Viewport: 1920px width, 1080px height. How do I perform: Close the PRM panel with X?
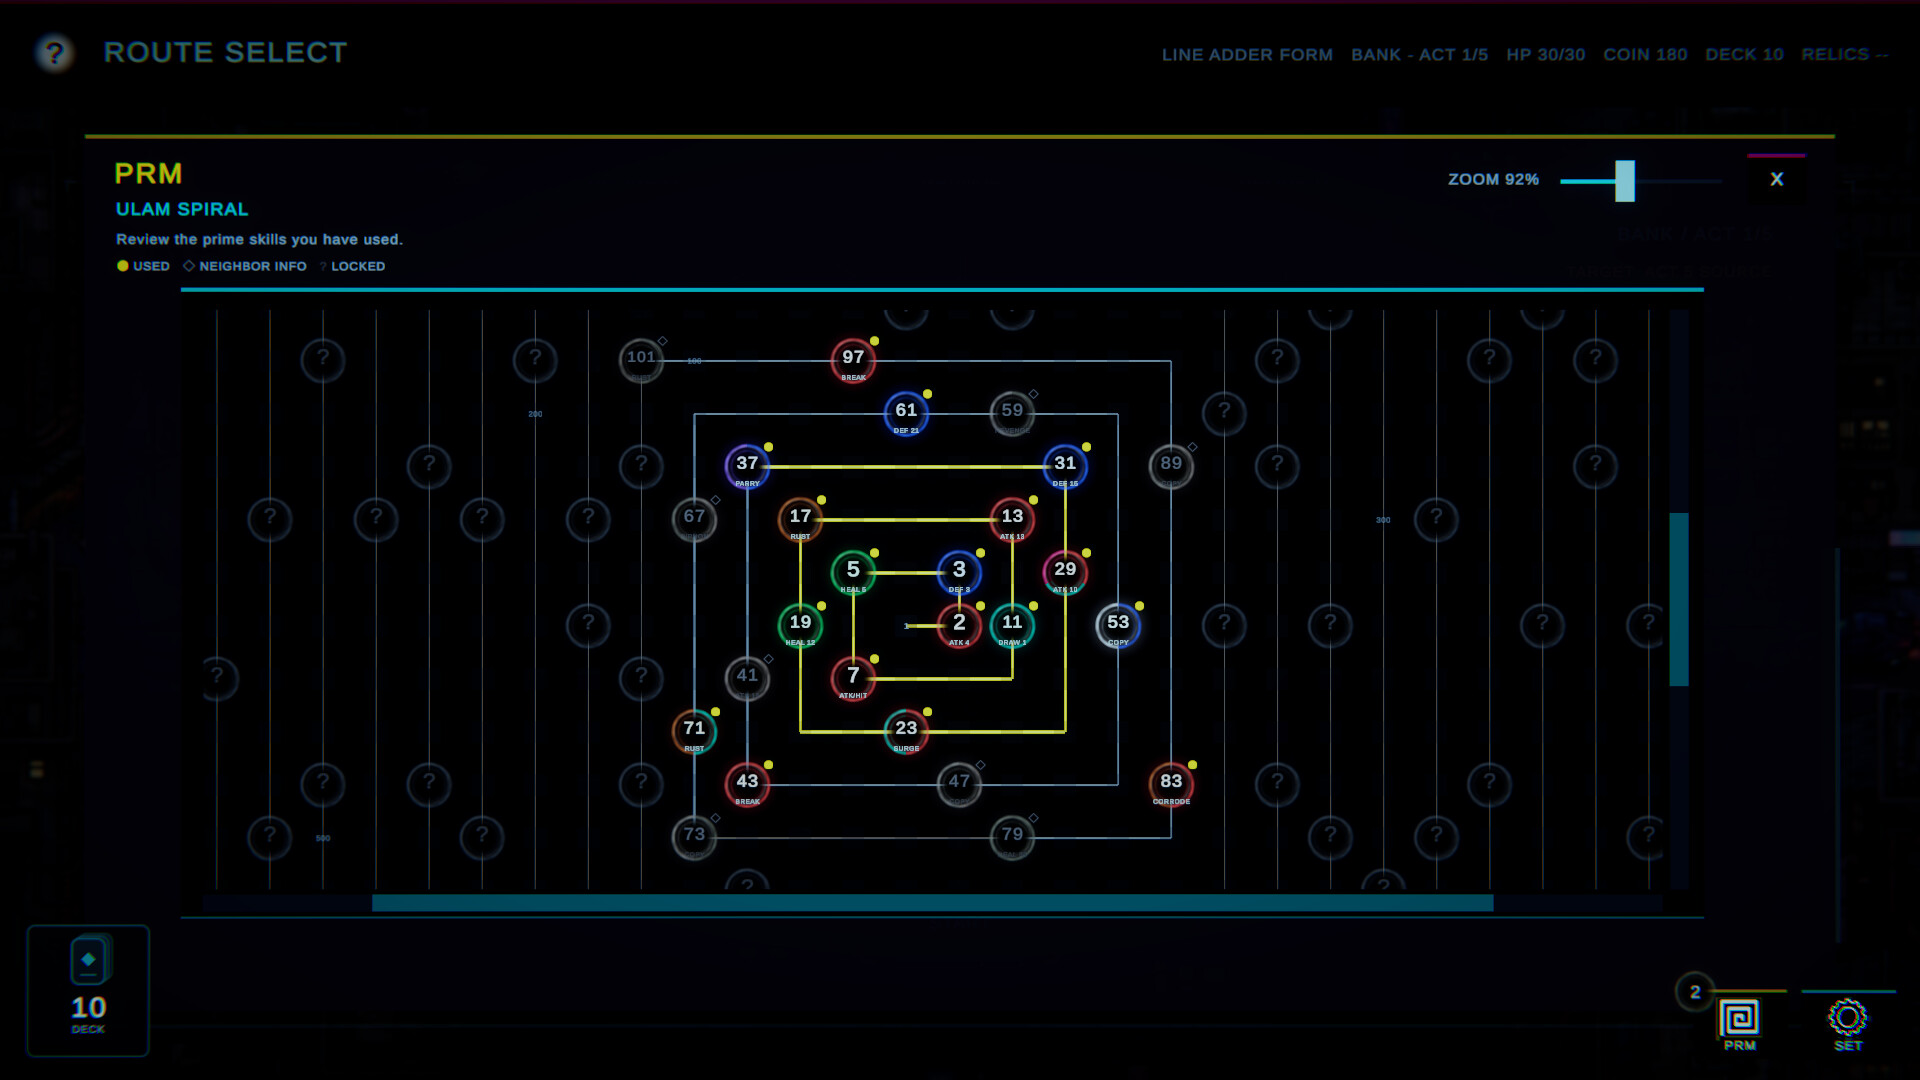(x=1777, y=179)
